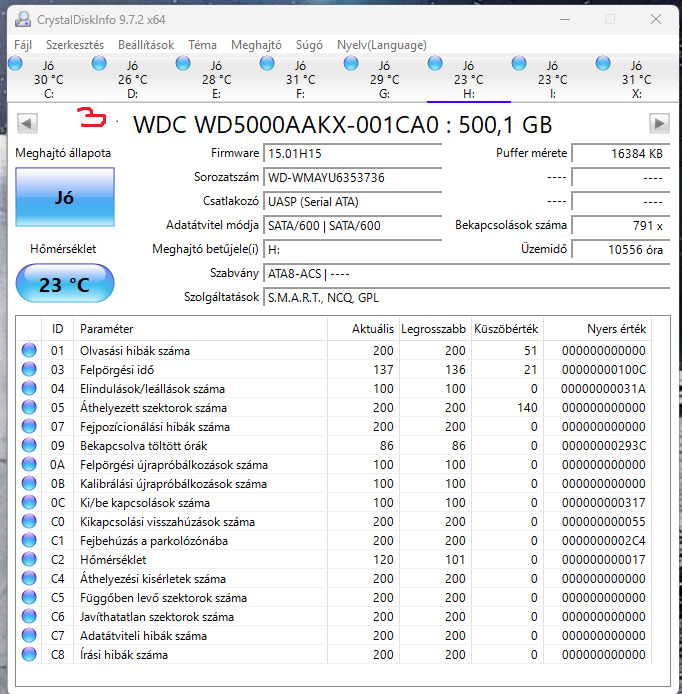Click status icon of row 01 Olvasási hibák
This screenshot has height=694, width=682.
click(29, 350)
